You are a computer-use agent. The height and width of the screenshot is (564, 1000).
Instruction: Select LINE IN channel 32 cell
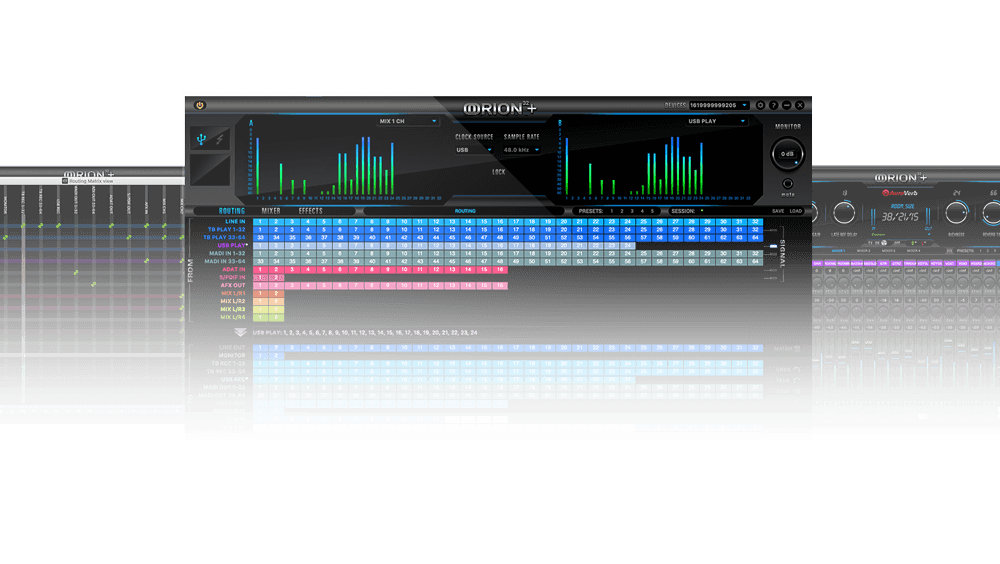(755, 222)
